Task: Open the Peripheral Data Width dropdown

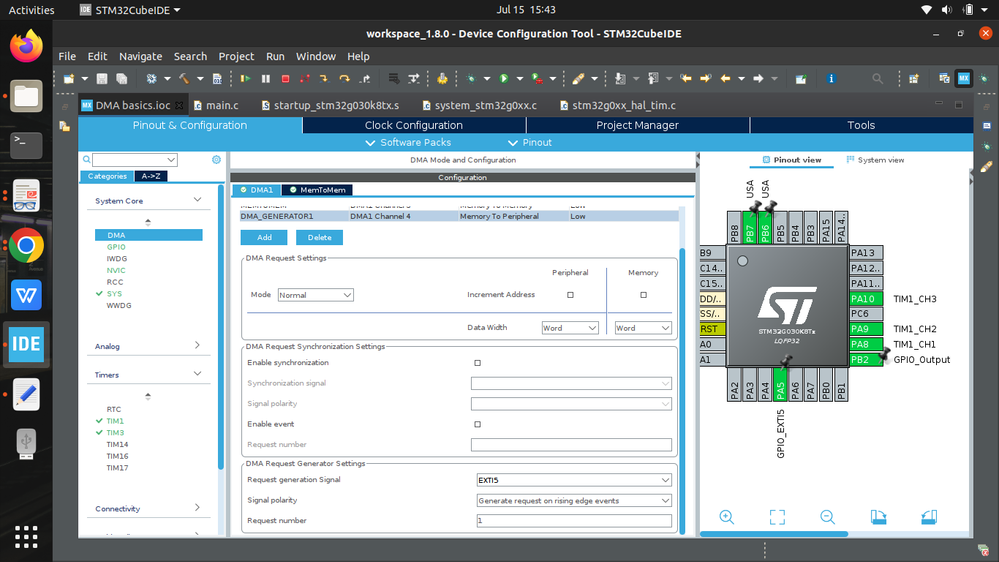Action: (570, 328)
